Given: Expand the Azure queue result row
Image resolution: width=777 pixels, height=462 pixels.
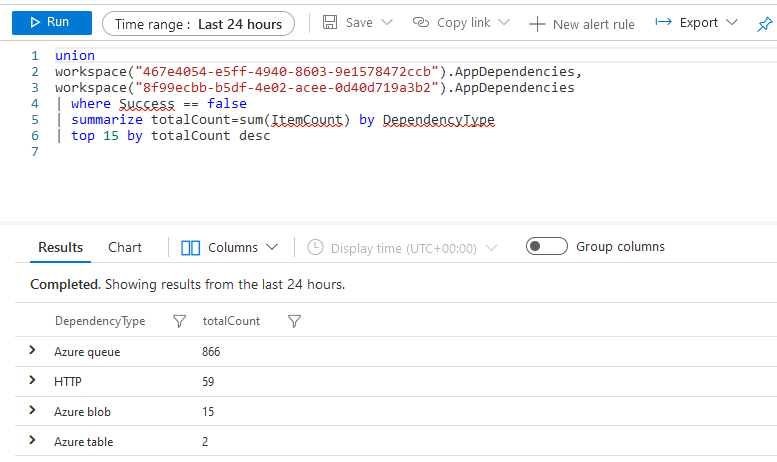Looking at the screenshot, I should coord(32,351).
